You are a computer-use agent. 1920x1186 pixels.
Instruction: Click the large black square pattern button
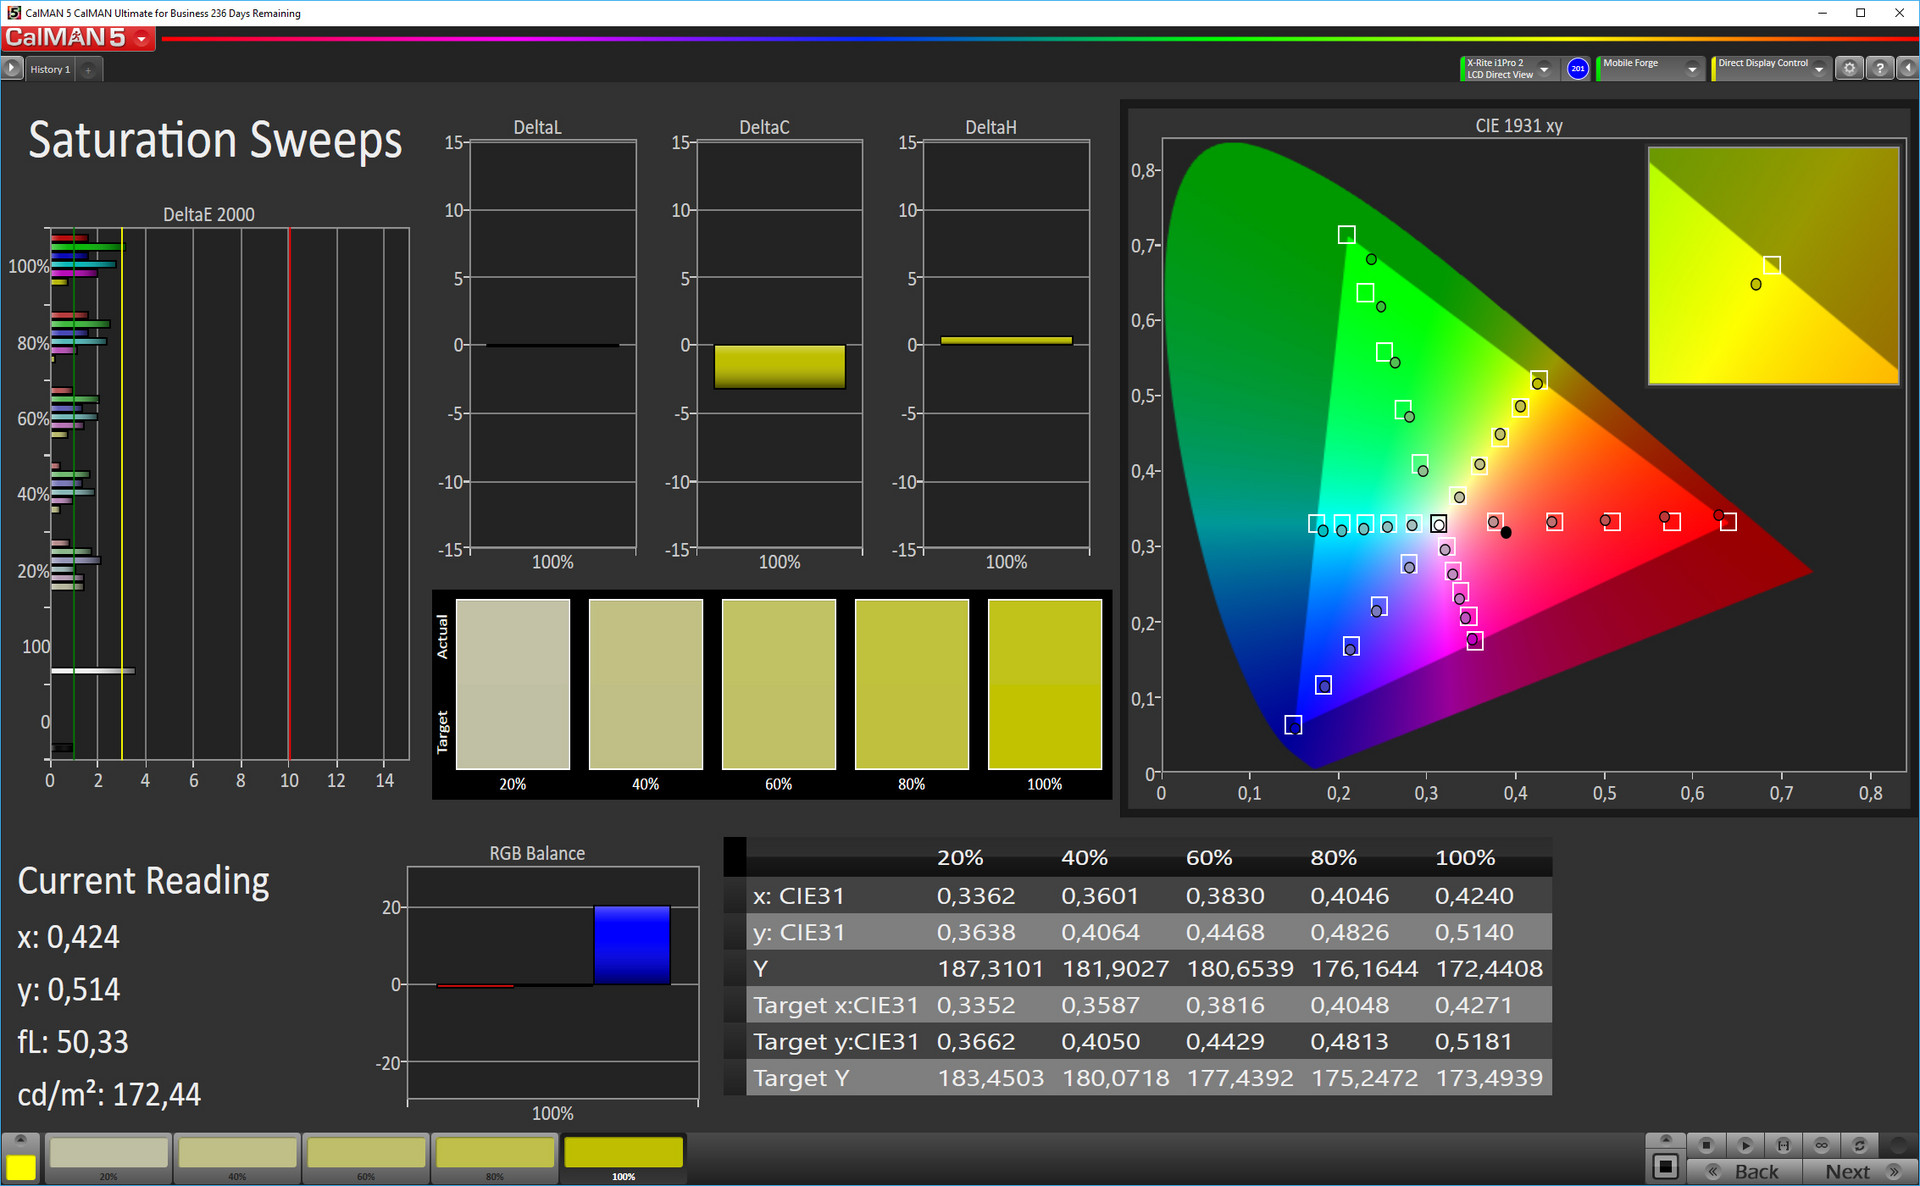point(1665,1166)
